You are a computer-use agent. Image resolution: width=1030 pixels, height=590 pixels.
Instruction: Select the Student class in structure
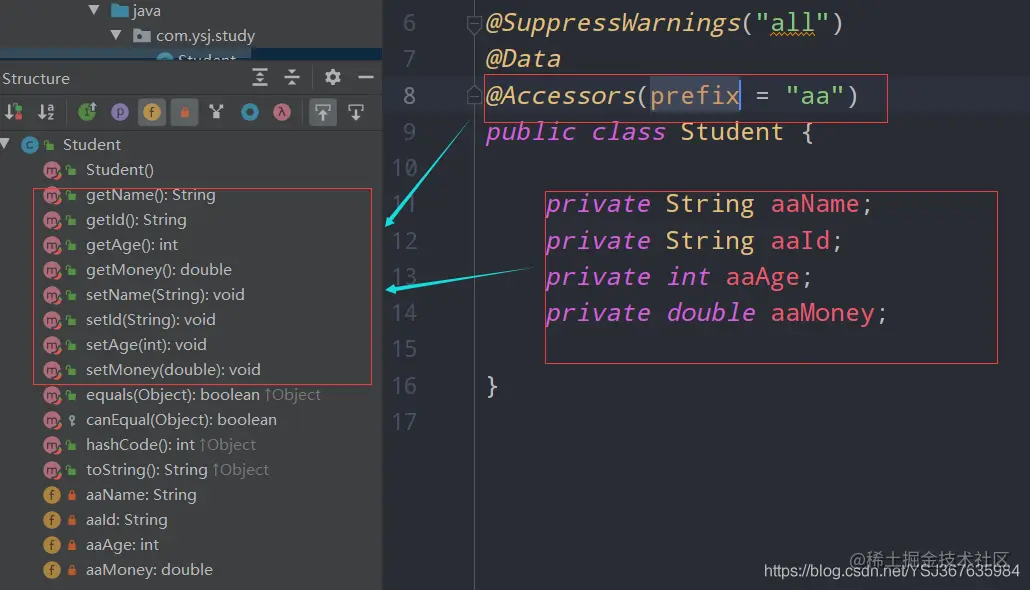click(x=91, y=145)
